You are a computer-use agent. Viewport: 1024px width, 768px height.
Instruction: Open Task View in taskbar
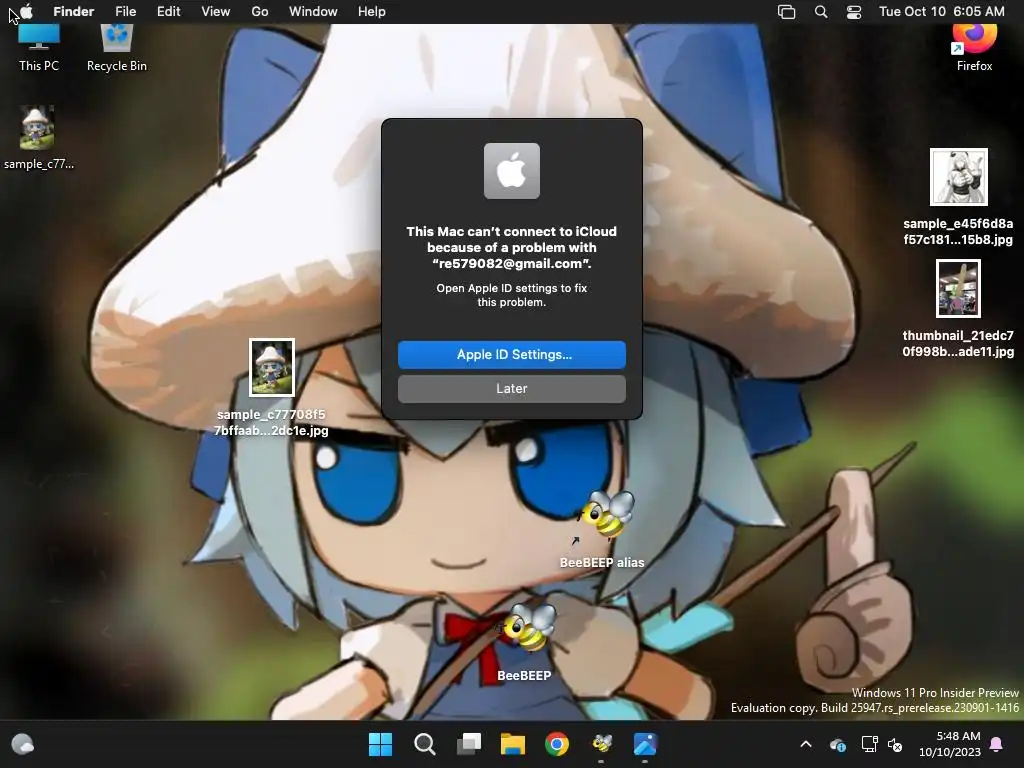(468, 744)
